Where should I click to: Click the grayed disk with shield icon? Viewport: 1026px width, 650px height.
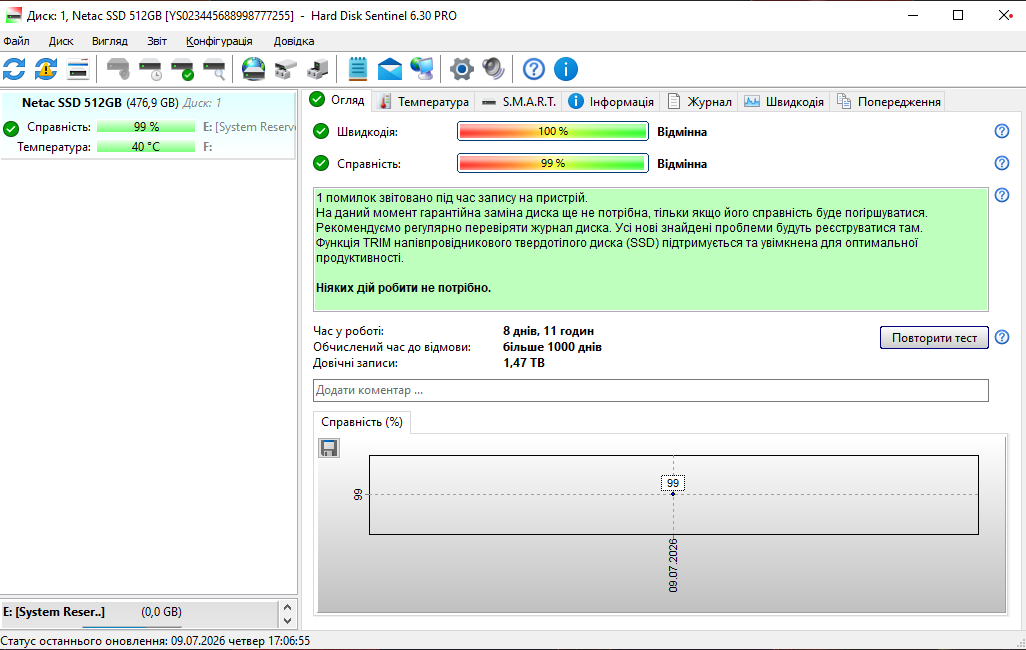(118, 69)
